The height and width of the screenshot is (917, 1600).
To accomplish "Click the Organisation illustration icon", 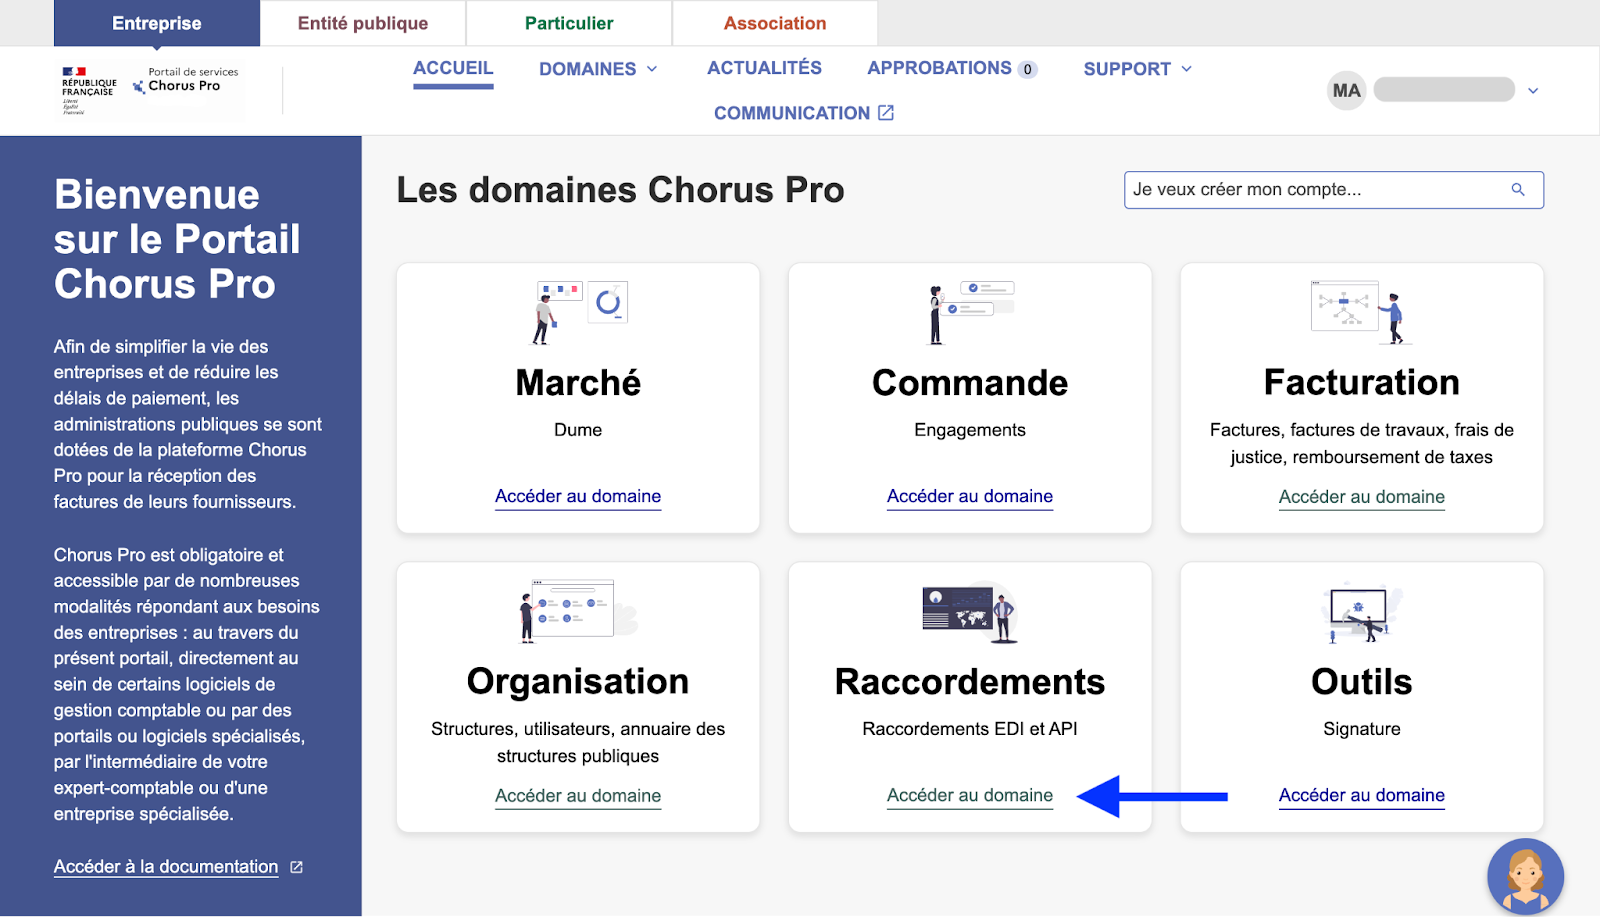I will (x=578, y=611).
